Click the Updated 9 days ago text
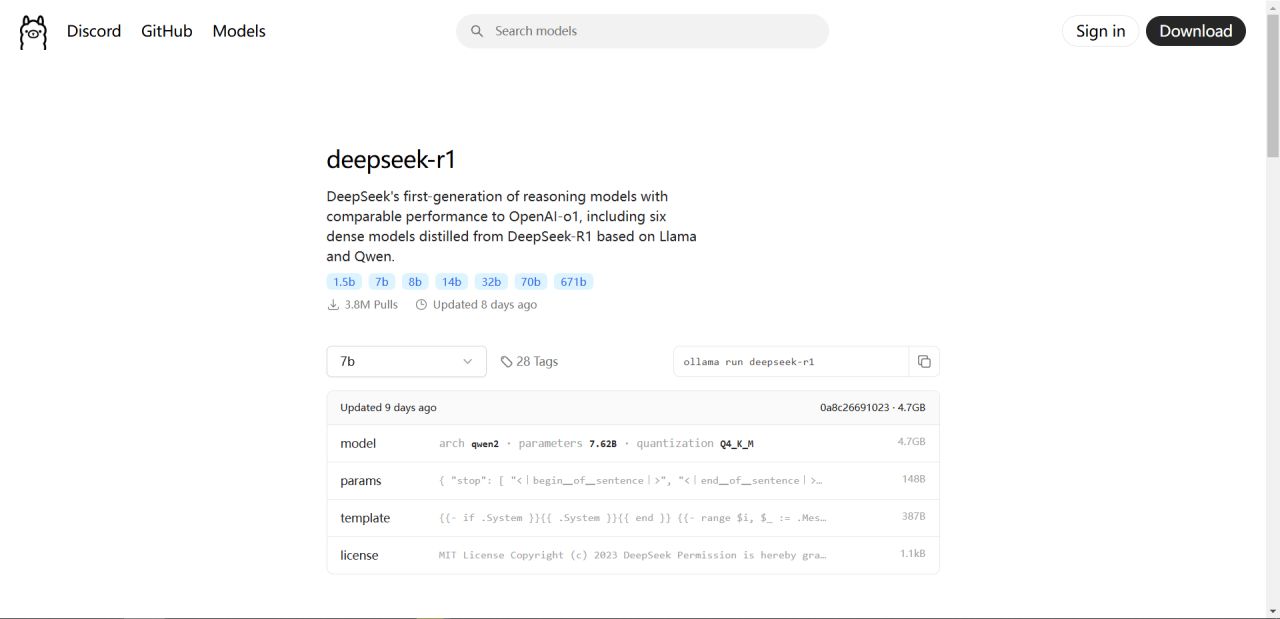 coord(388,408)
